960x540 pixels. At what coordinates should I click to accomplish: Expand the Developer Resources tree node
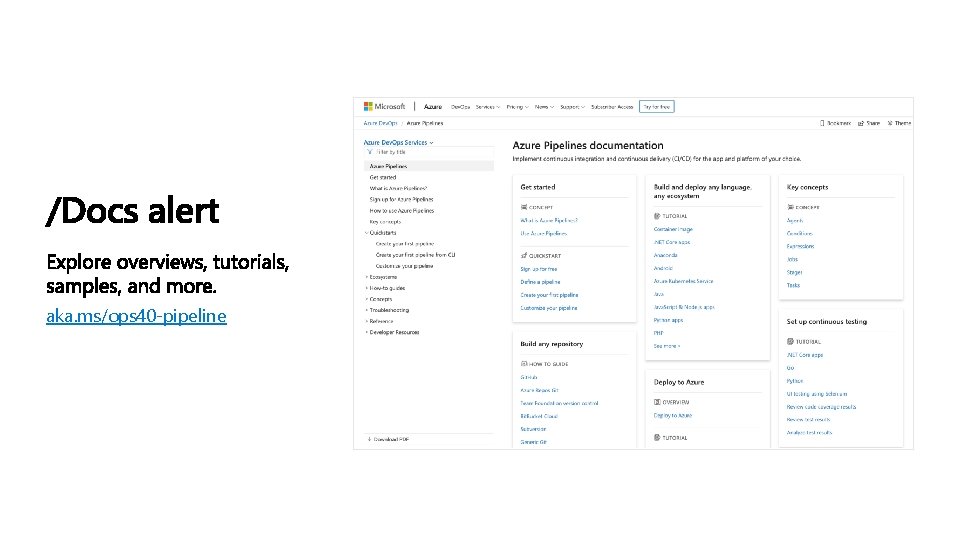(367, 332)
